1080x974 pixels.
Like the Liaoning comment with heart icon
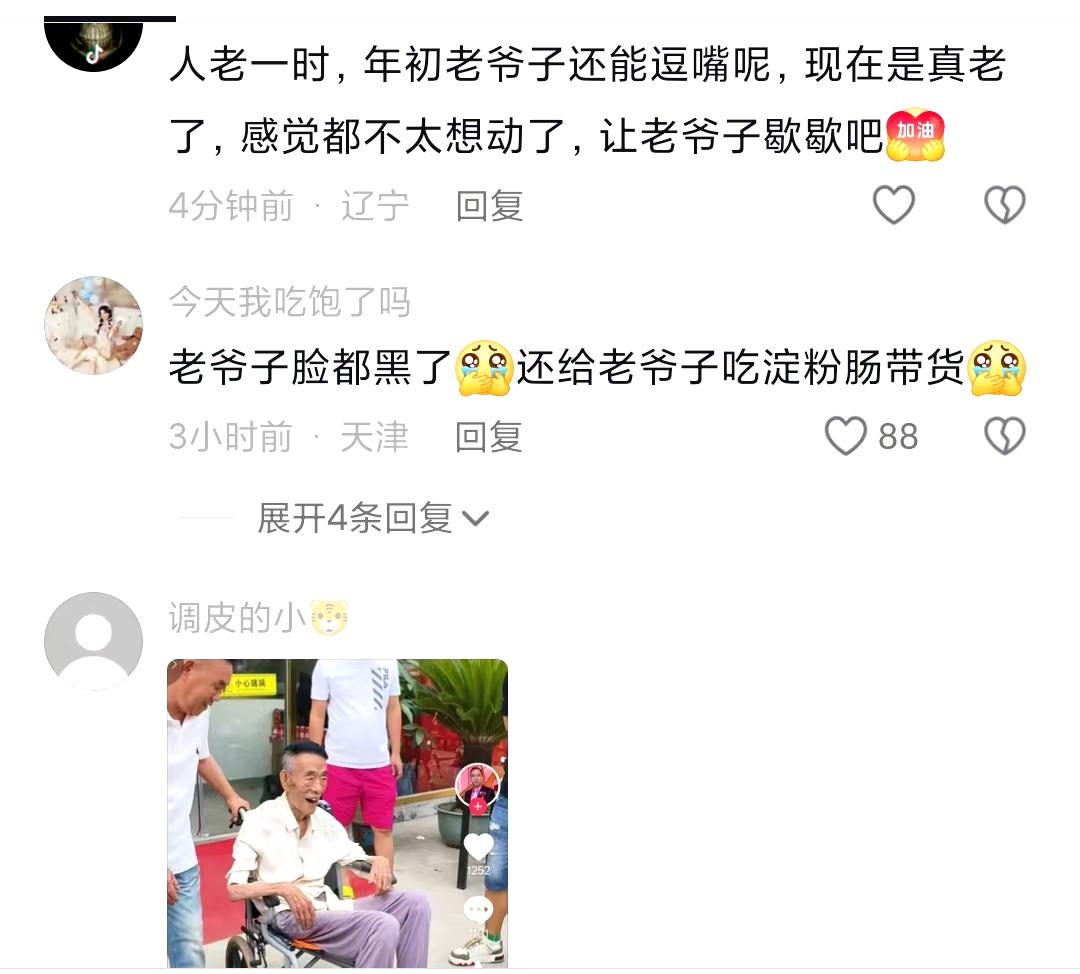(x=893, y=205)
